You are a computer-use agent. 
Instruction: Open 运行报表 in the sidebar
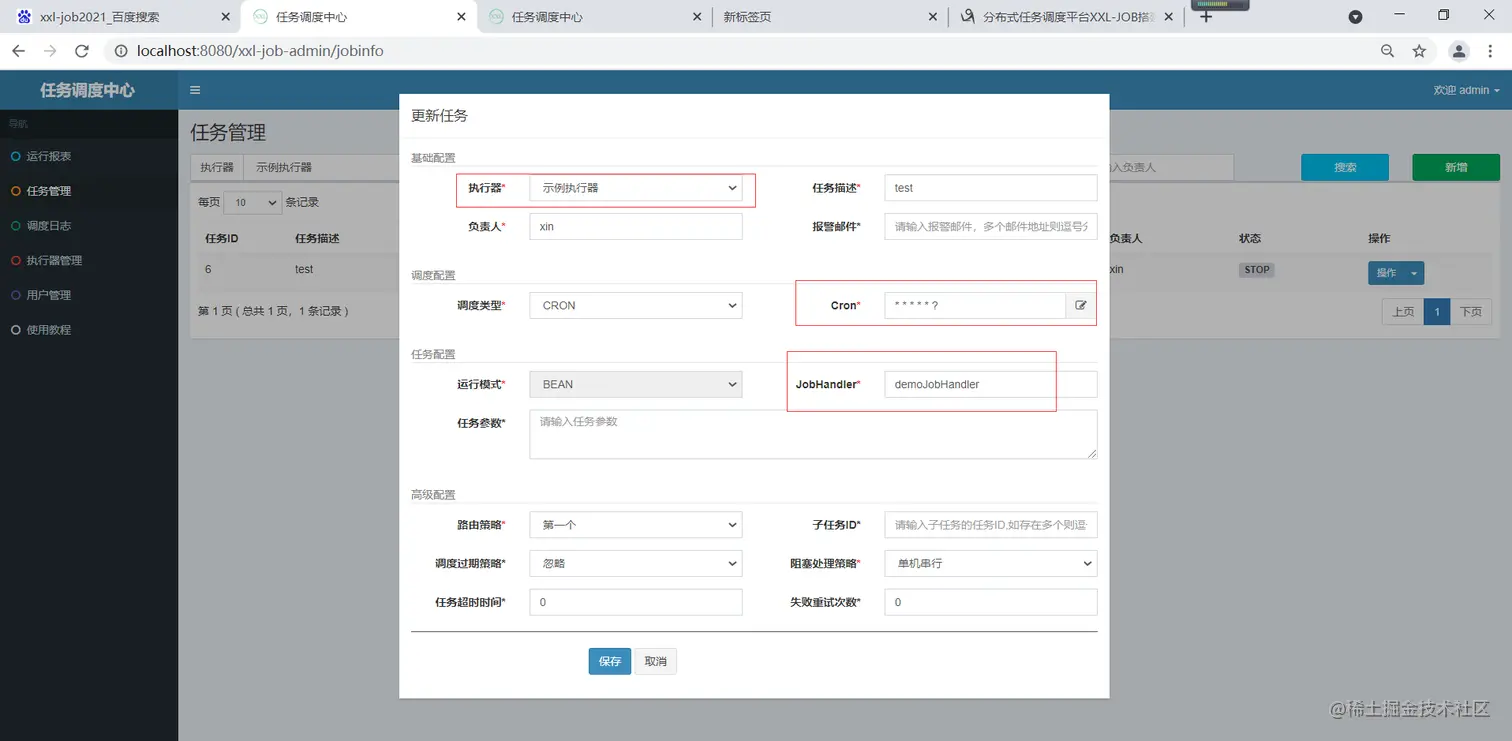pyautogui.click(x=89, y=156)
